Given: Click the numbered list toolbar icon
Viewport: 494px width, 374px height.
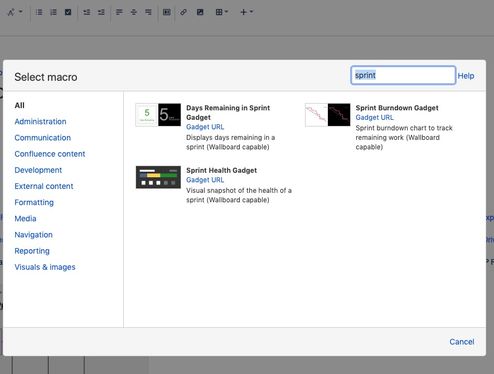Looking at the screenshot, I should point(53,12).
